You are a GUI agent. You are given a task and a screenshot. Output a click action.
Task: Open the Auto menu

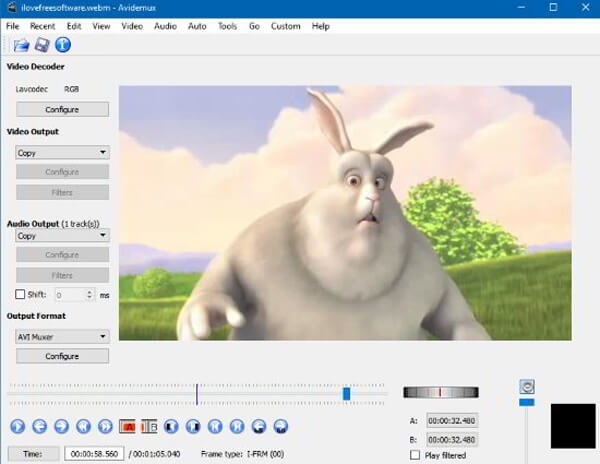pyautogui.click(x=197, y=26)
